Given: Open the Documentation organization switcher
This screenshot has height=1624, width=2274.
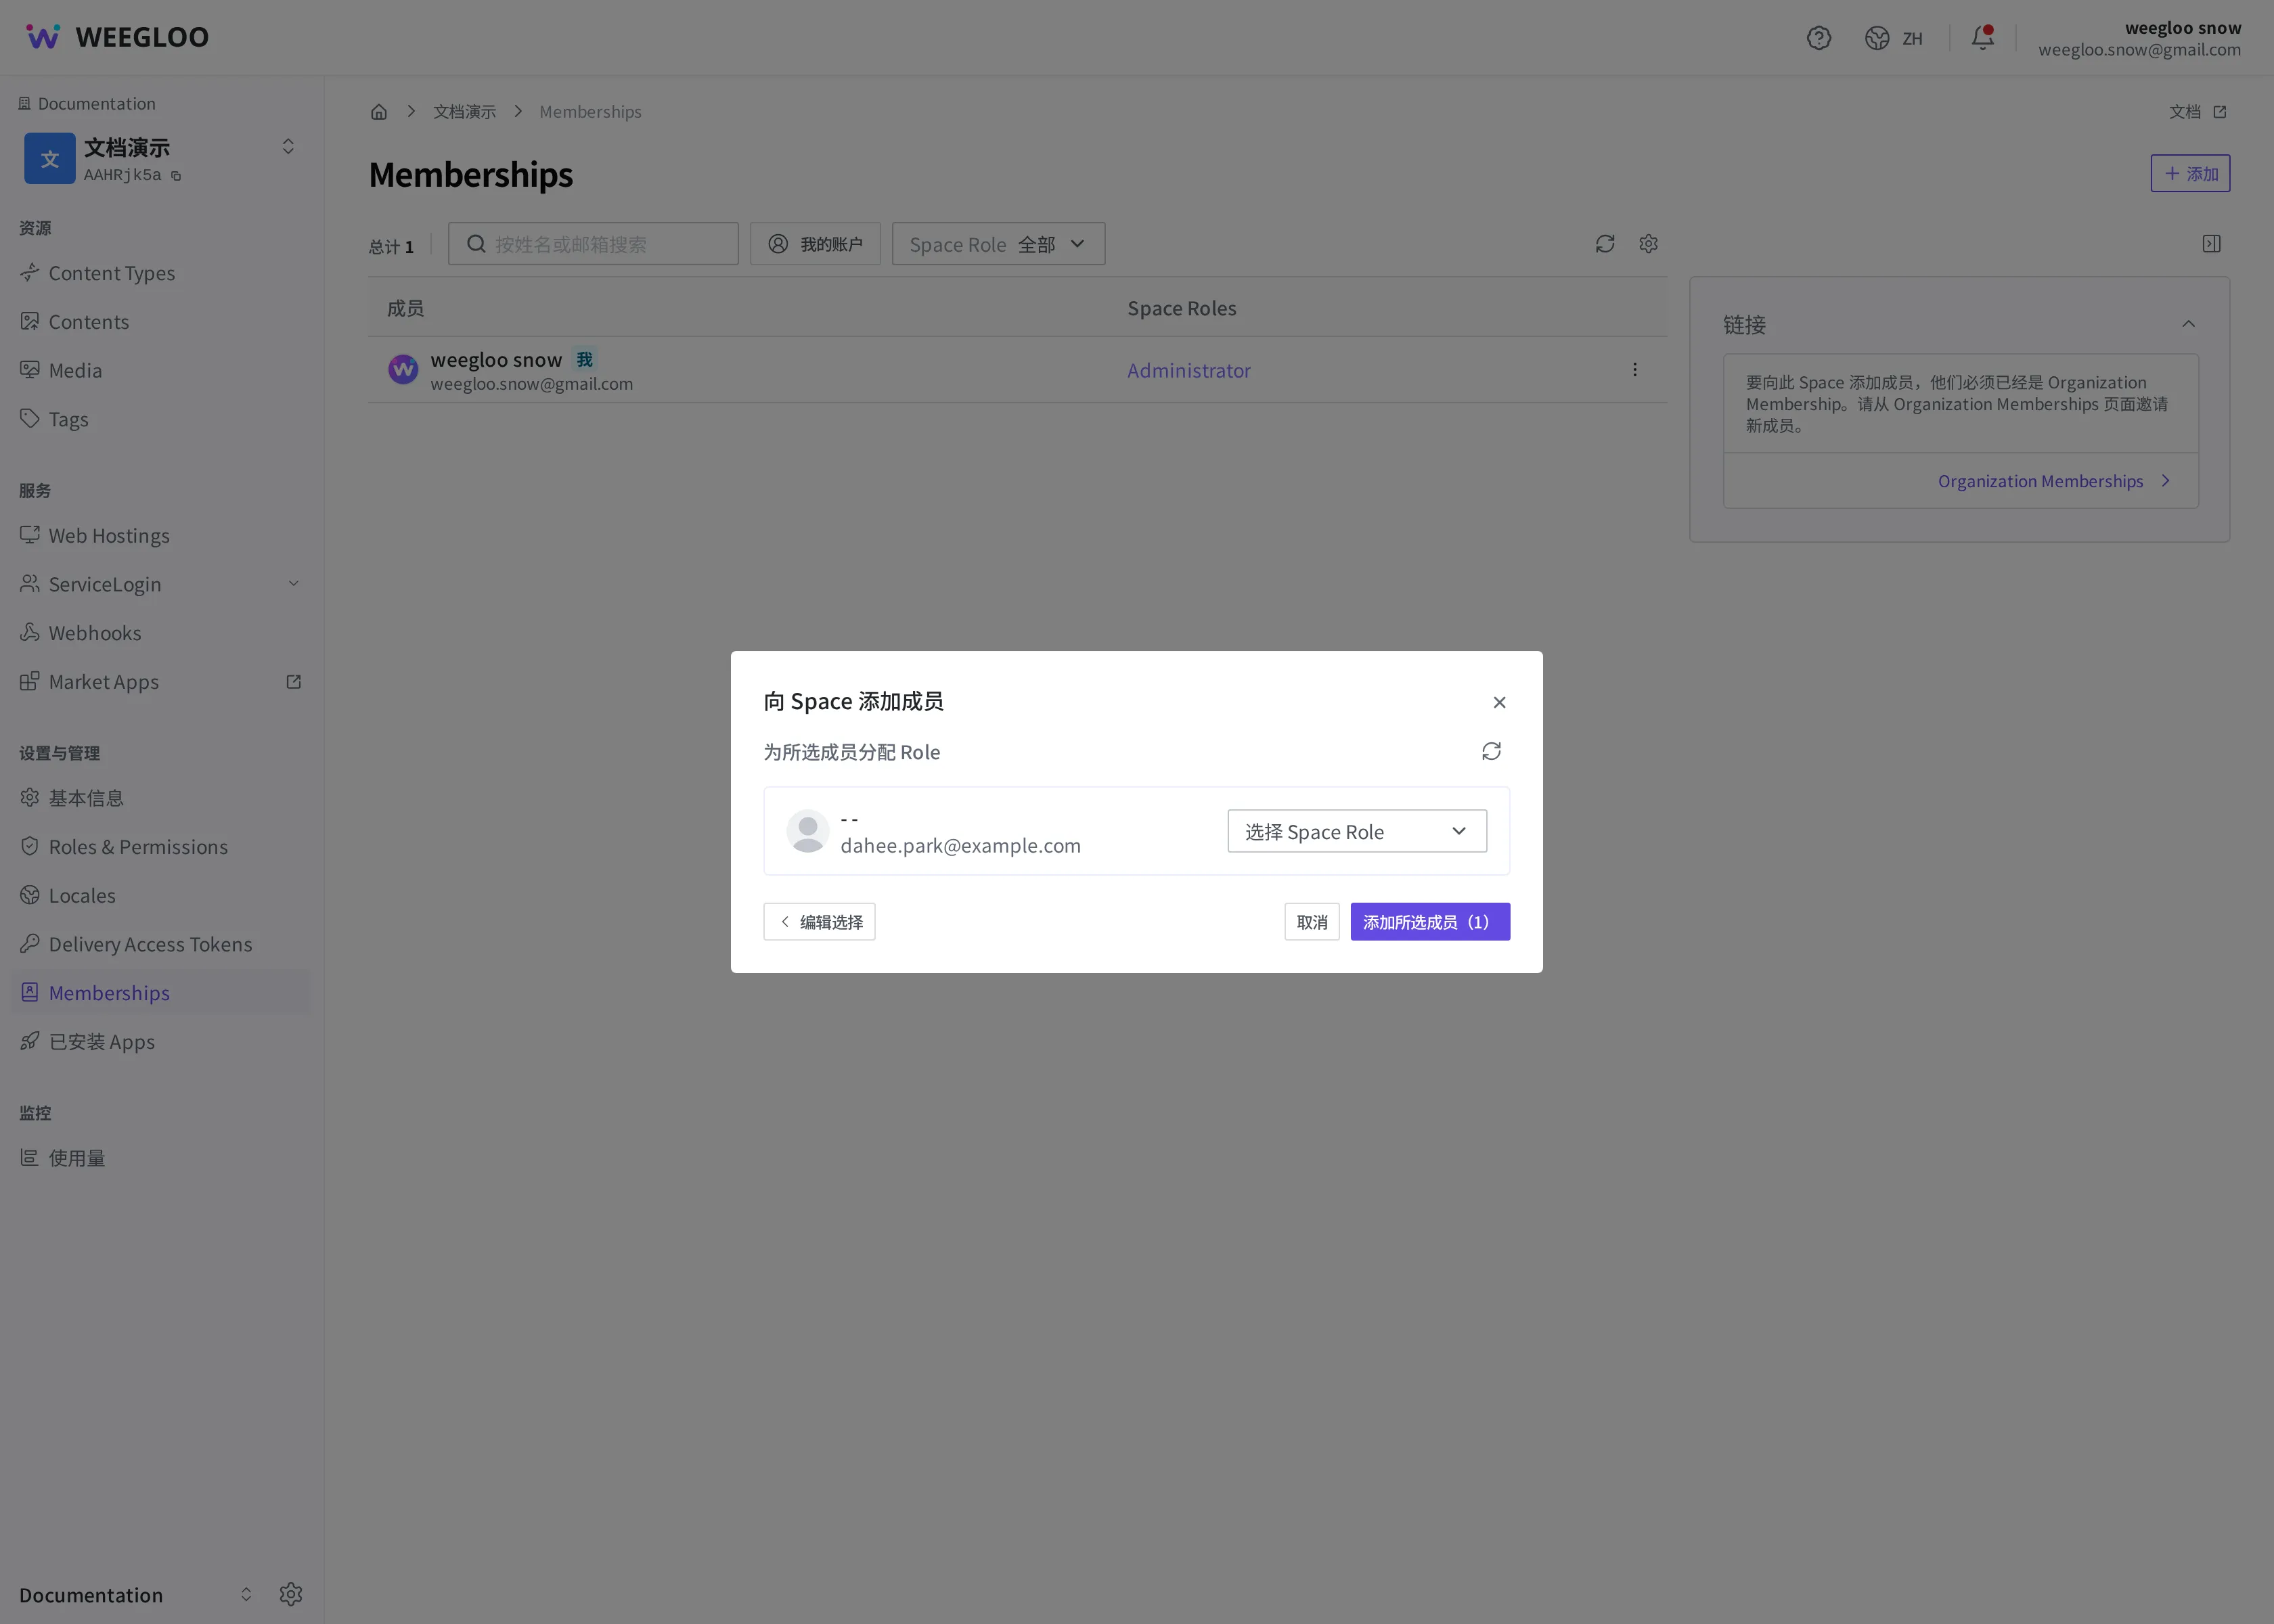Looking at the screenshot, I should coord(246,1594).
